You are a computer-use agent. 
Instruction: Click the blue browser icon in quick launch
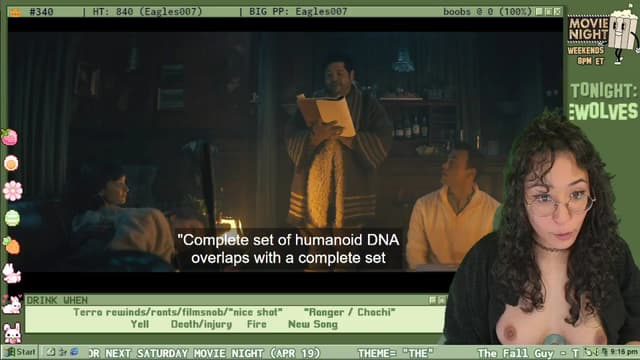tap(74, 352)
